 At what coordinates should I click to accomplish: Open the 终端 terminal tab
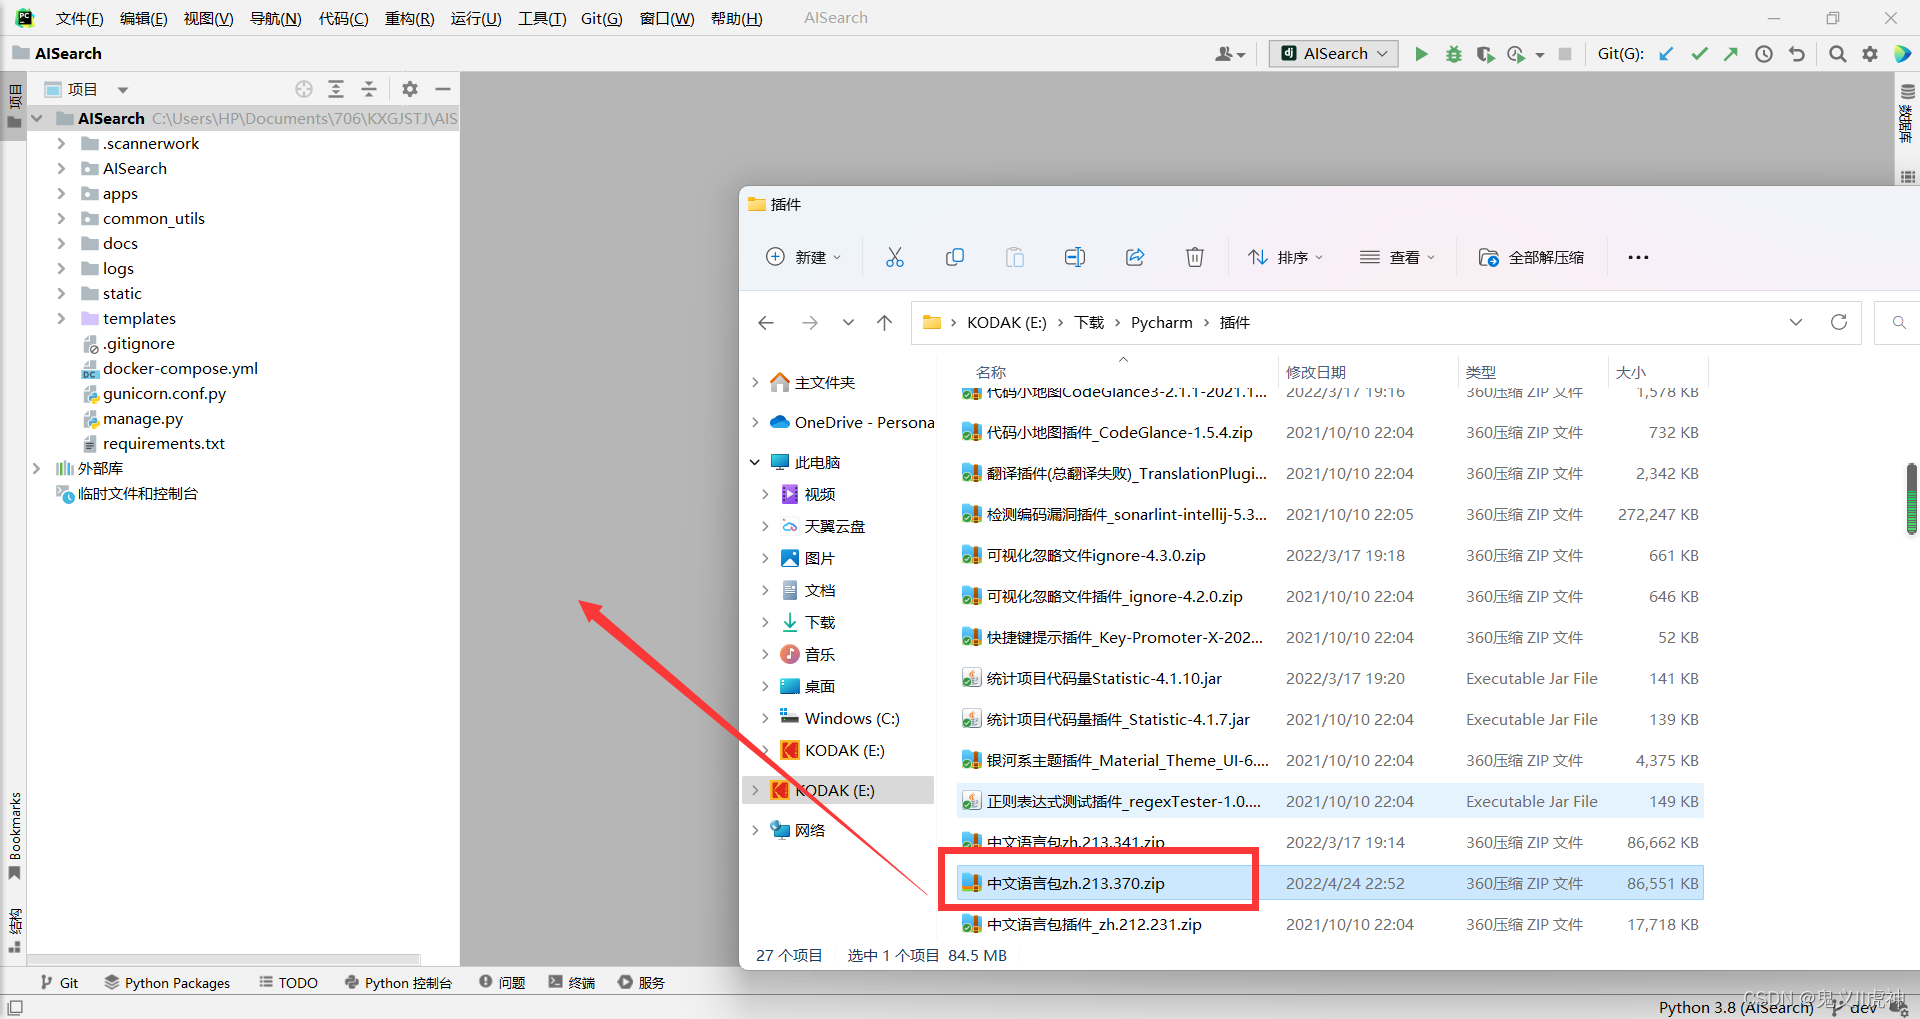tap(571, 983)
